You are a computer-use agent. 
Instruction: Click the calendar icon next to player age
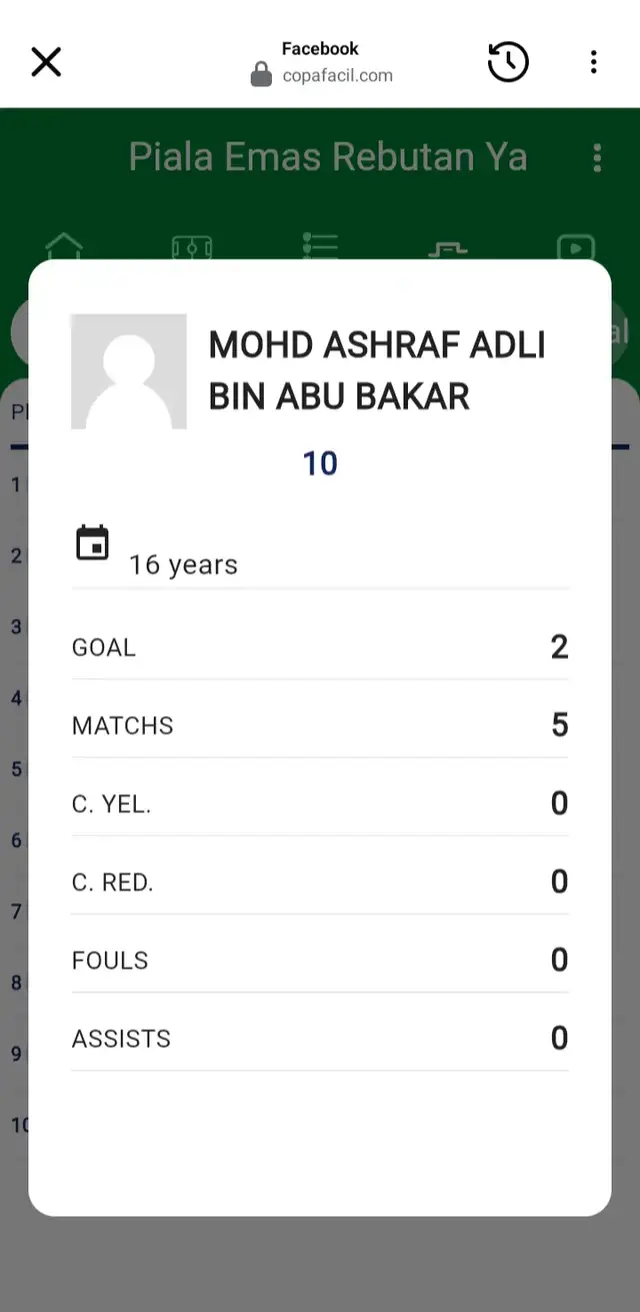(93, 542)
